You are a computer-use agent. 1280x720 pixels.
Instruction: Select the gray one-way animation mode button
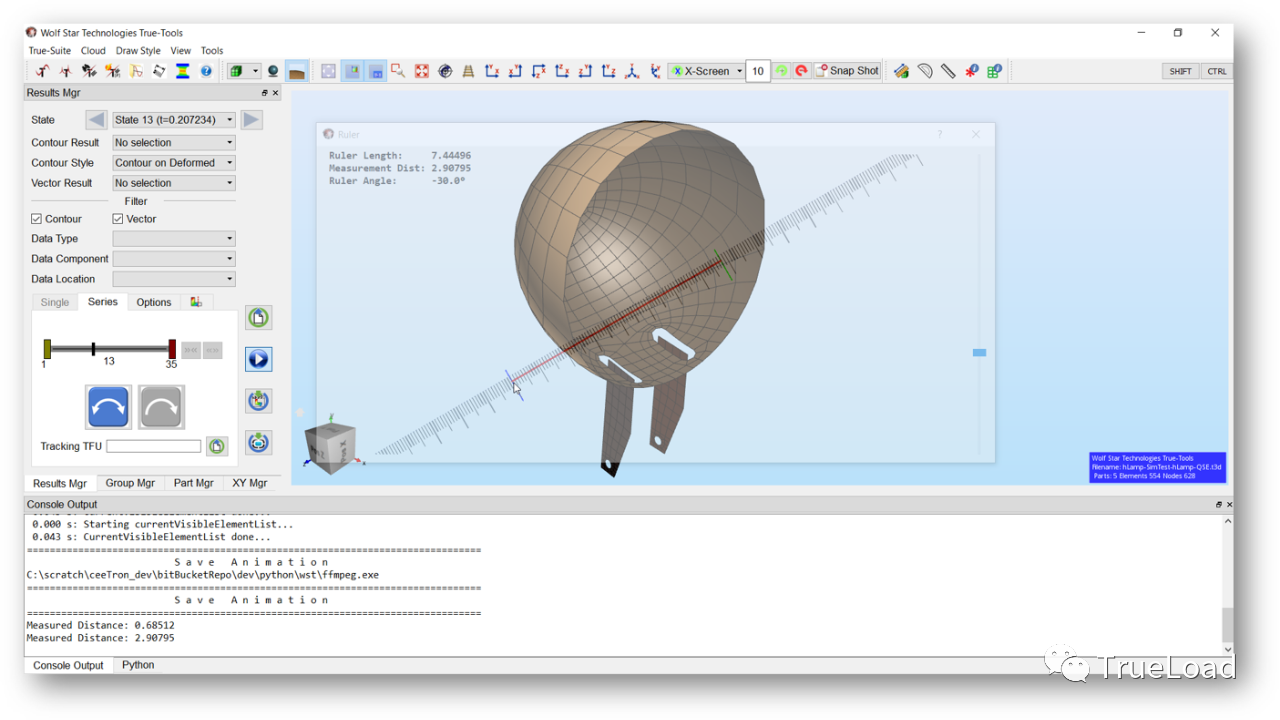tap(161, 407)
